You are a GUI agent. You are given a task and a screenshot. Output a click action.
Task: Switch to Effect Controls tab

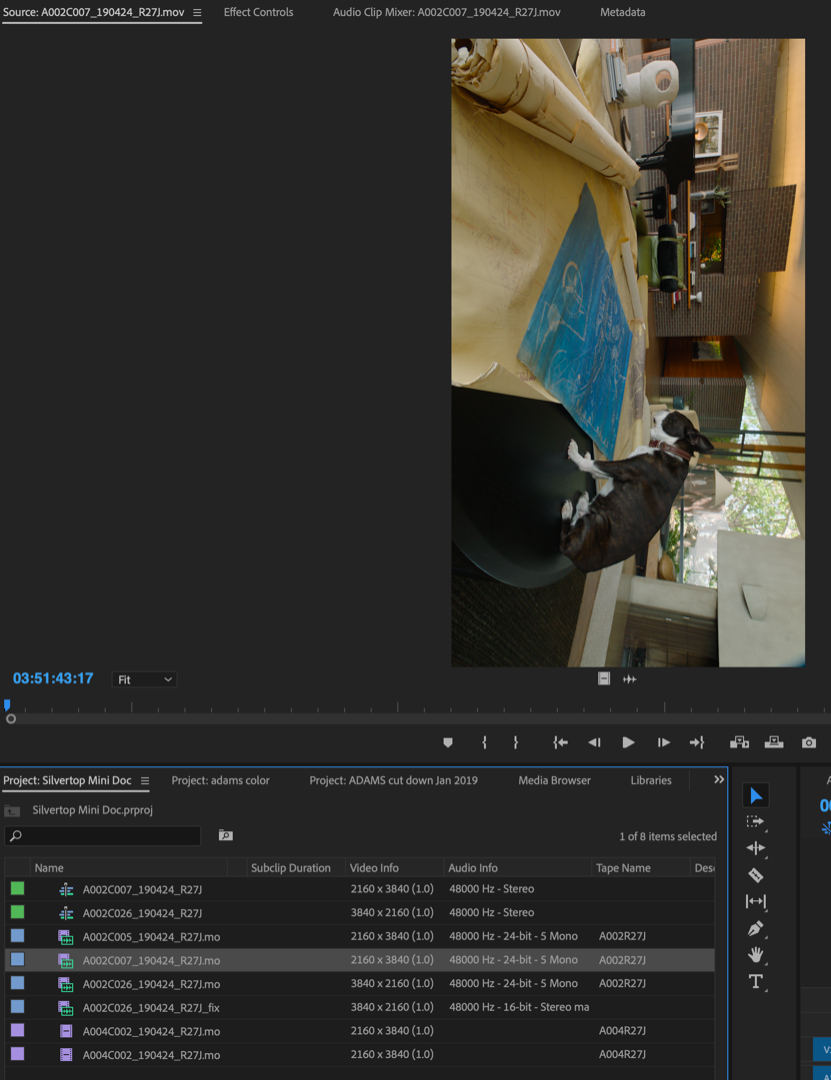pyautogui.click(x=258, y=12)
